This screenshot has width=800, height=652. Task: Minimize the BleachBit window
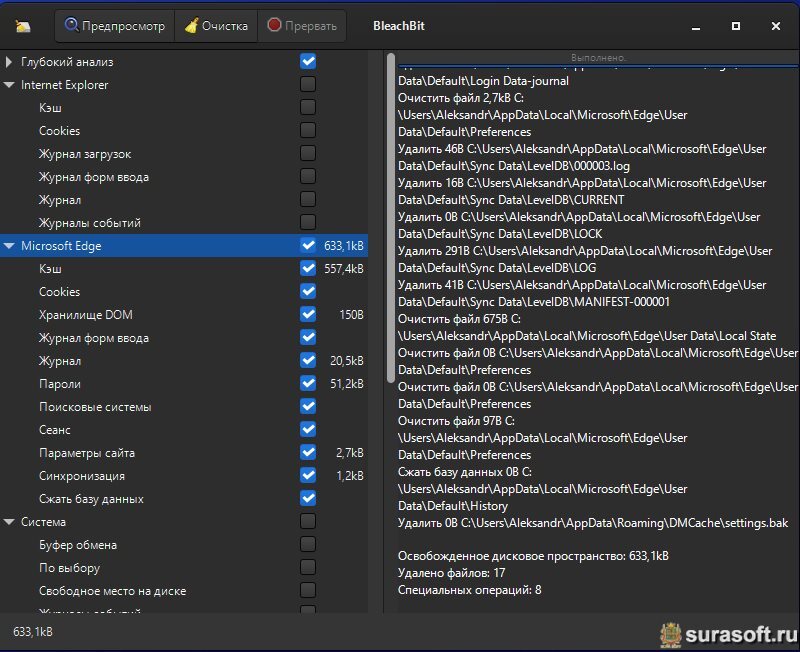[695, 26]
